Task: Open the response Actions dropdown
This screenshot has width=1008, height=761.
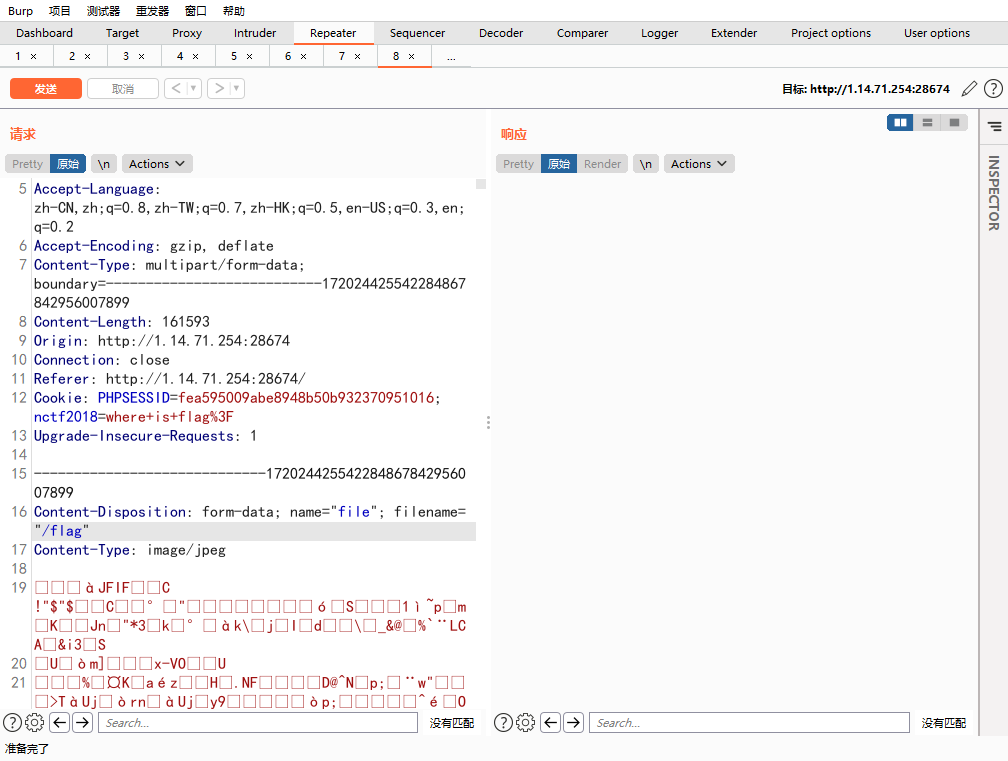Action: pos(699,164)
